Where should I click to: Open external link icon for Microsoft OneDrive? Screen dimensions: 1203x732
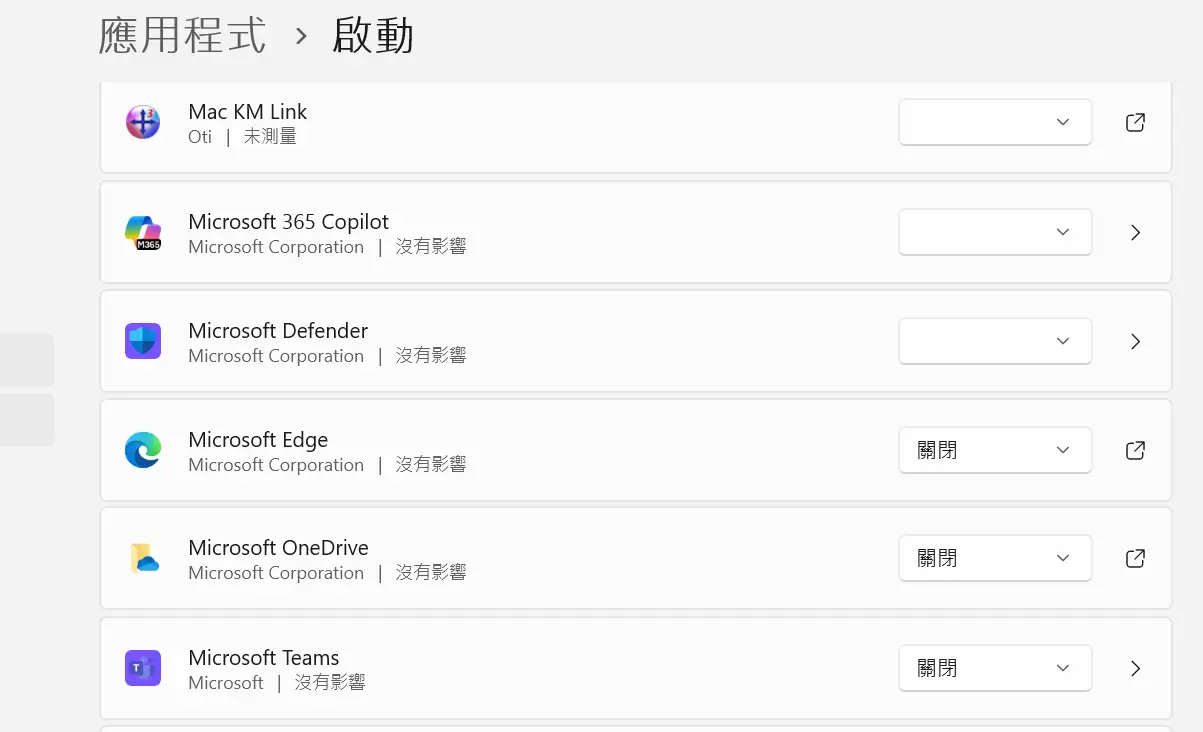click(x=1135, y=558)
